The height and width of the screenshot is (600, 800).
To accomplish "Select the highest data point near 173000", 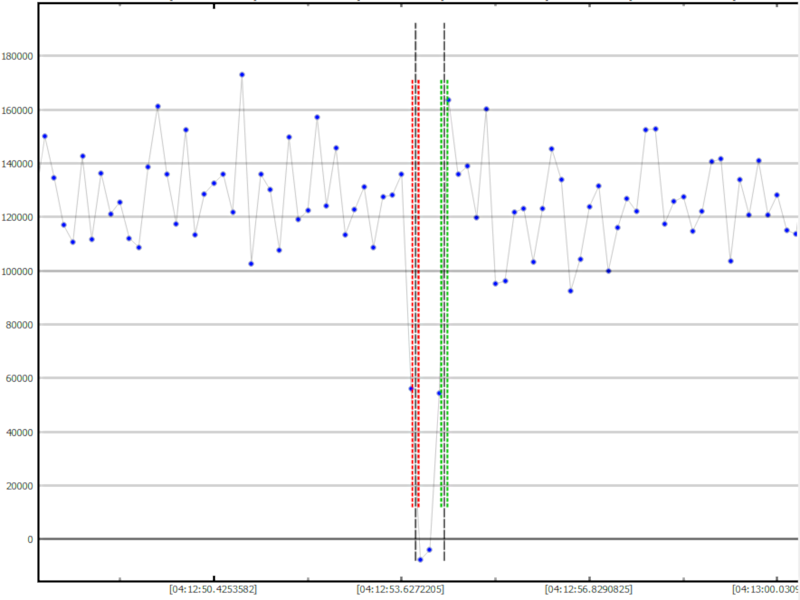I will point(242,75).
